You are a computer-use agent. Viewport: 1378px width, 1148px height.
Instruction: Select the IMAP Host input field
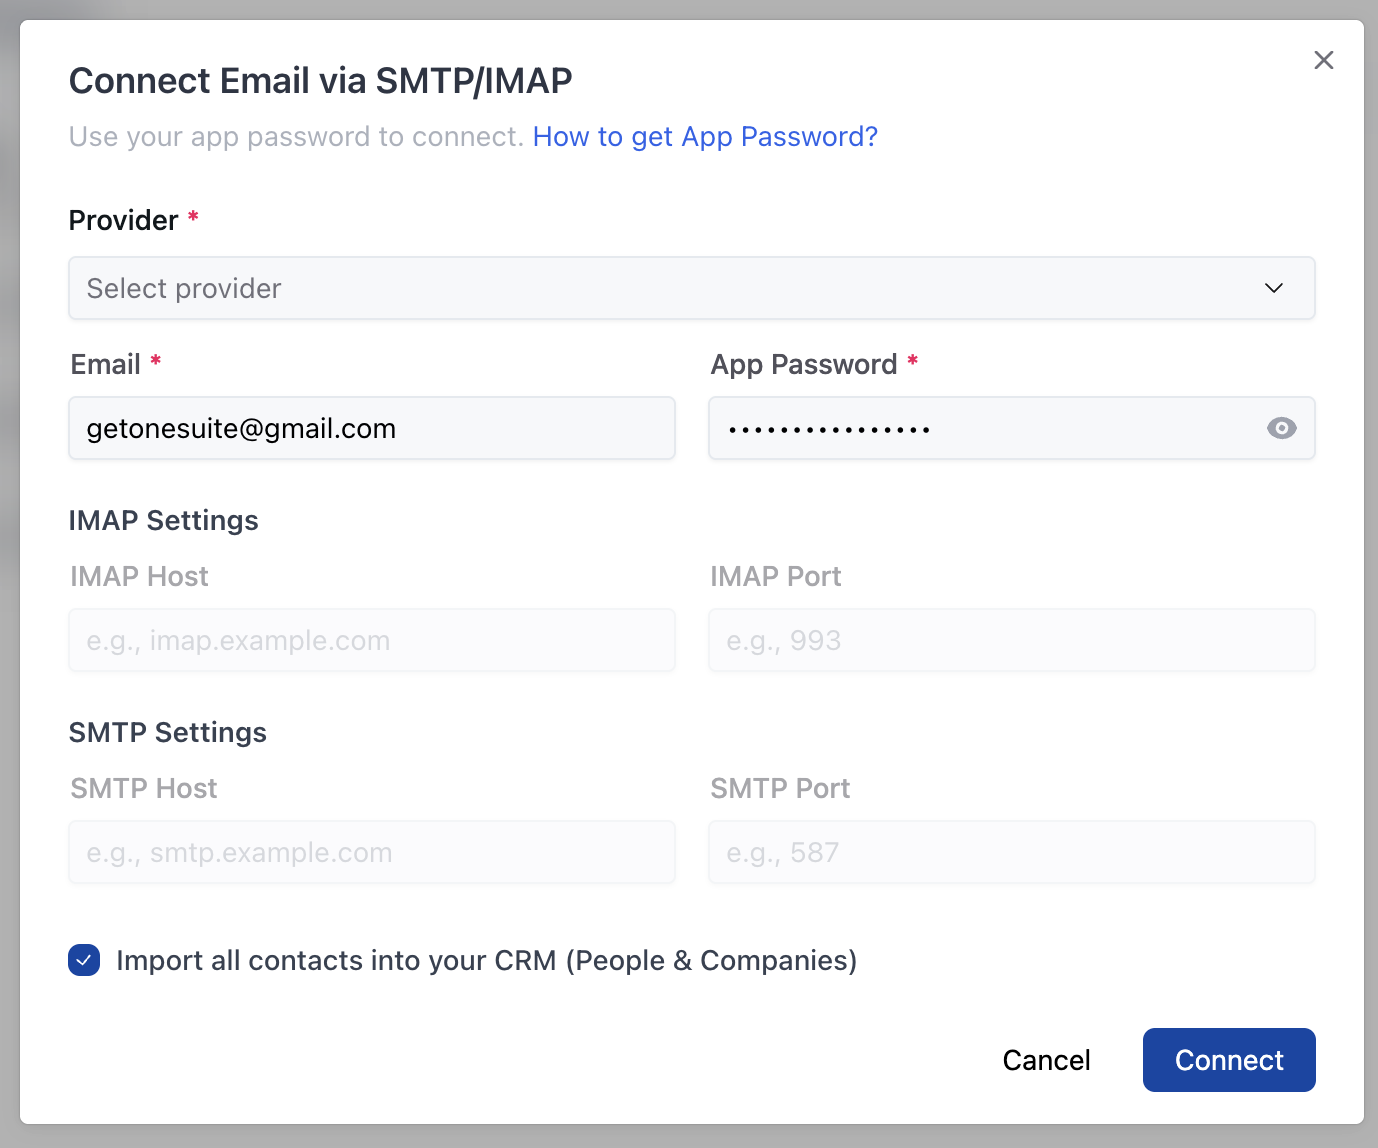pos(371,640)
